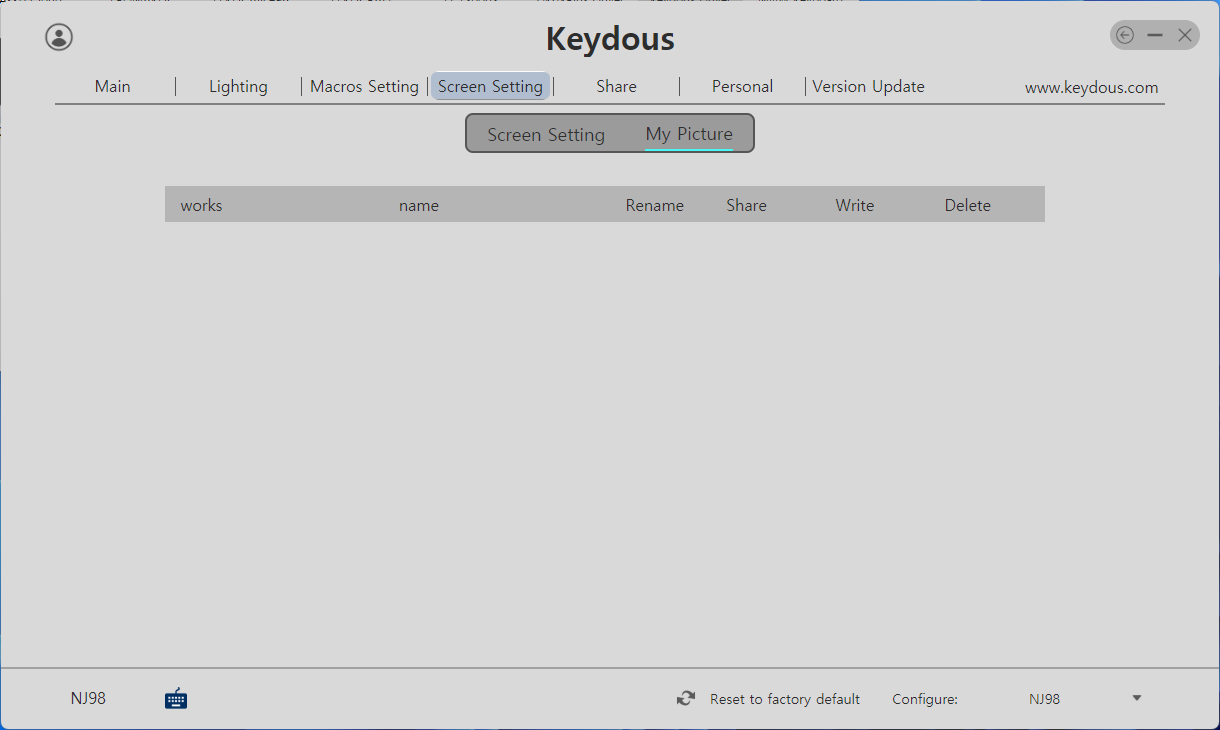Image resolution: width=1220 pixels, height=730 pixels.
Task: Select the My Picture sub-tab
Action: [689, 134]
